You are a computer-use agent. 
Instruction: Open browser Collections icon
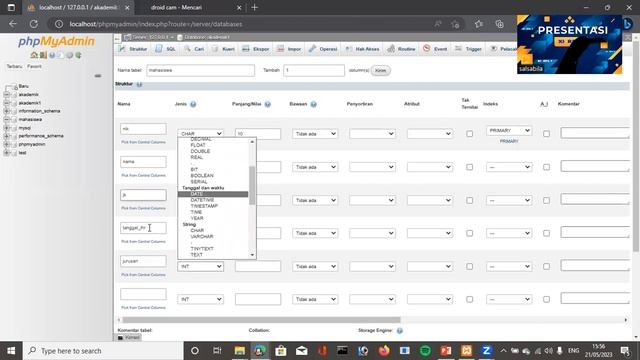point(499,24)
